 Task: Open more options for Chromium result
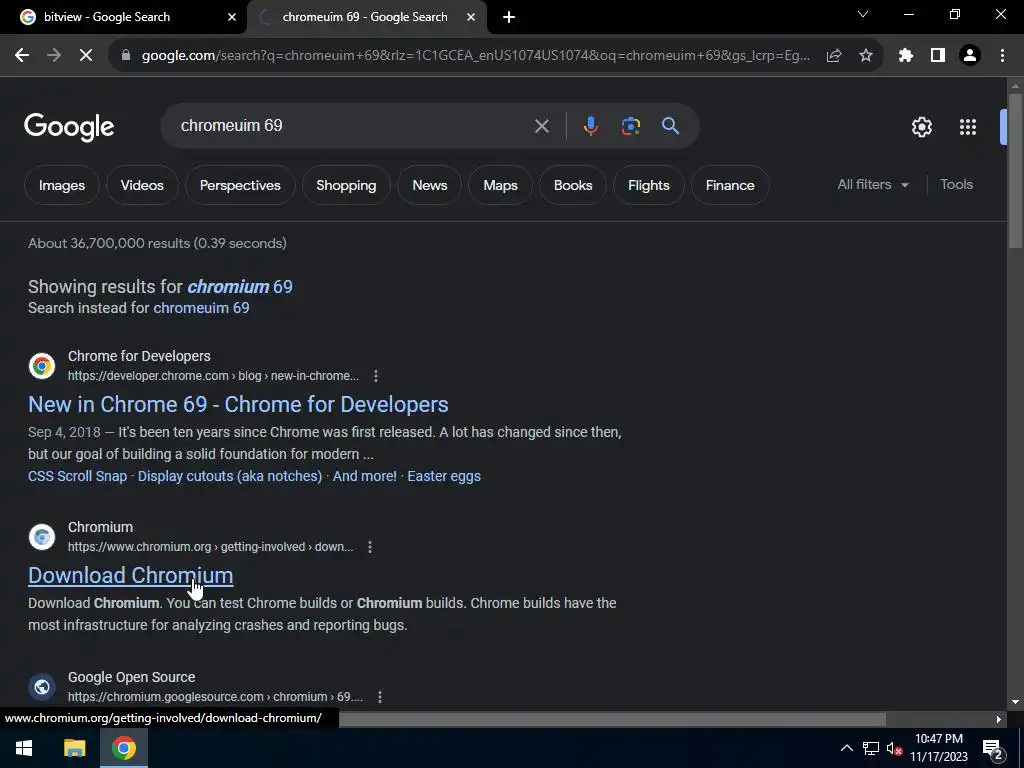pyautogui.click(x=370, y=547)
